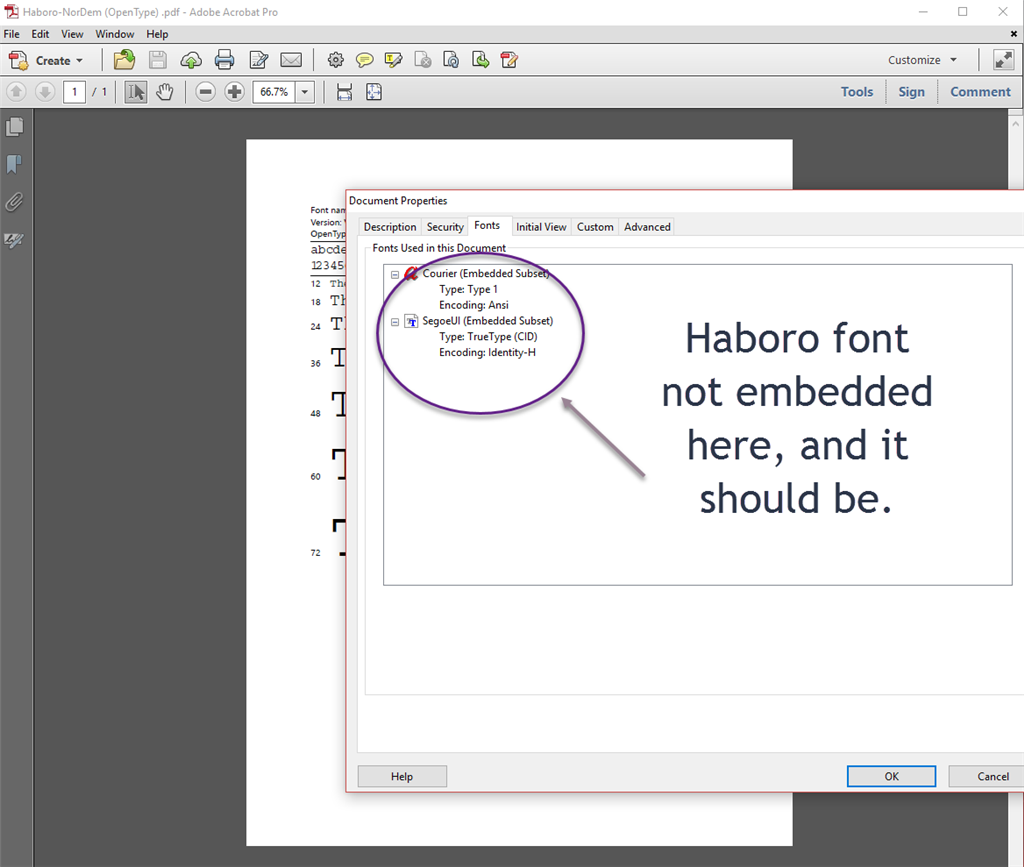Switch to the Initial View tab
Image resolution: width=1024 pixels, height=867 pixels.
click(x=541, y=227)
